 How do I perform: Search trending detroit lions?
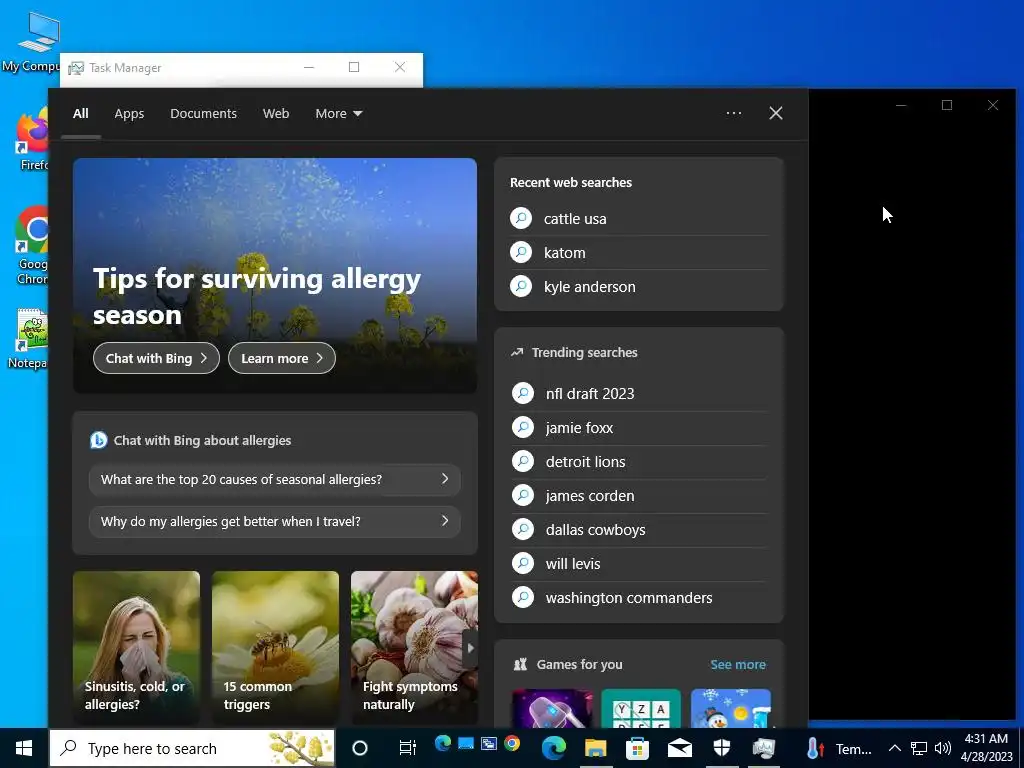coord(639,462)
